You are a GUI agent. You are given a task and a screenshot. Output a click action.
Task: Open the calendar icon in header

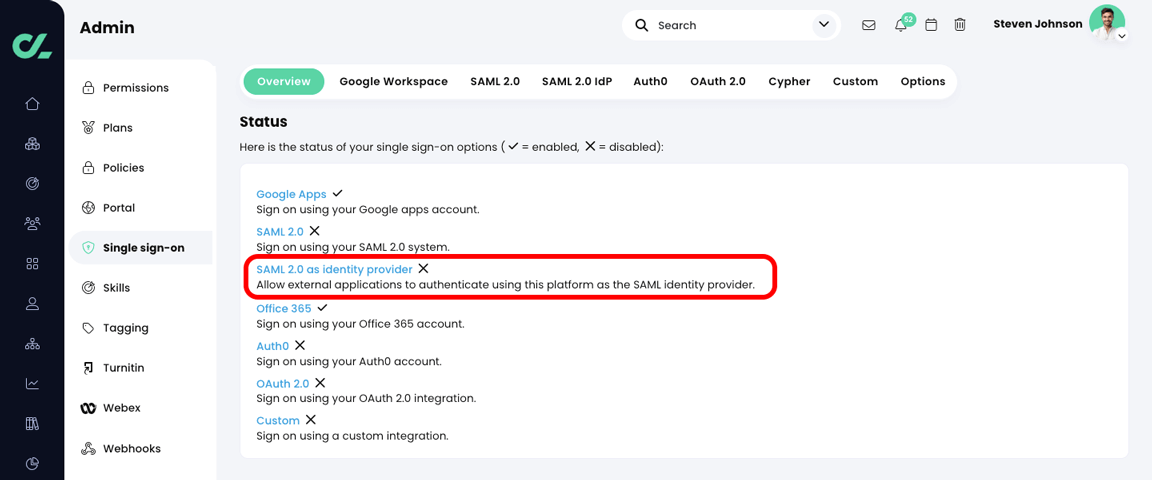931,25
